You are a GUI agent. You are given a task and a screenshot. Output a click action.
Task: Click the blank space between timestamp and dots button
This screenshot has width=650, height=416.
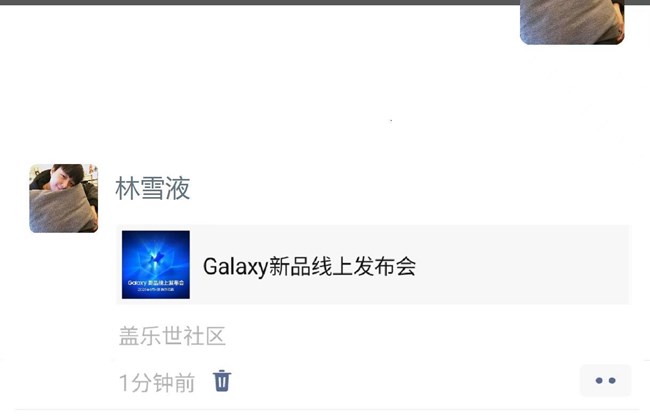click(405, 381)
